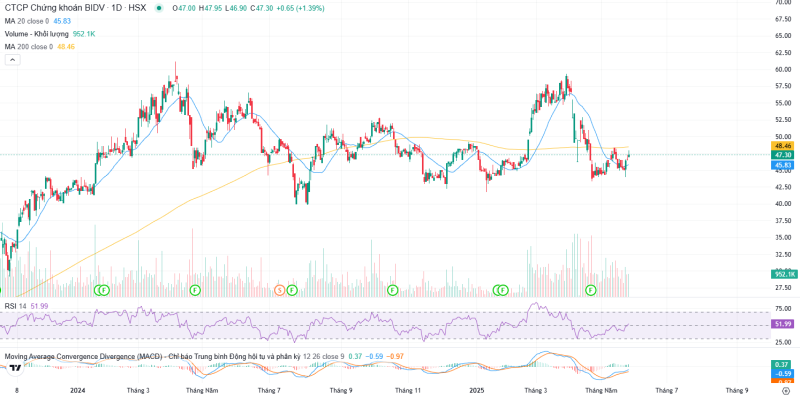
Task: Click the blue -0.59 MACD axis label
Action: click(783, 373)
